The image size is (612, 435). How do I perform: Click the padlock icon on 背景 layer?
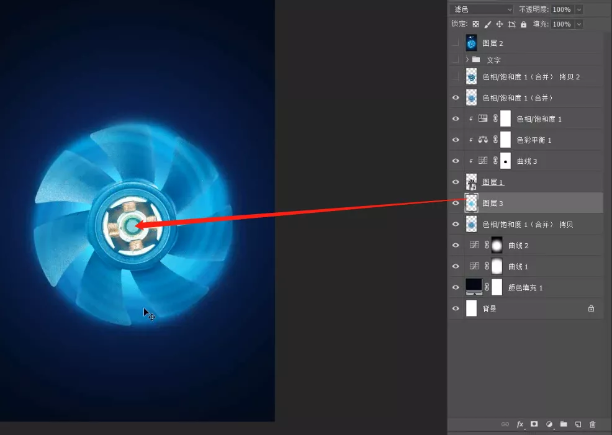pos(591,309)
